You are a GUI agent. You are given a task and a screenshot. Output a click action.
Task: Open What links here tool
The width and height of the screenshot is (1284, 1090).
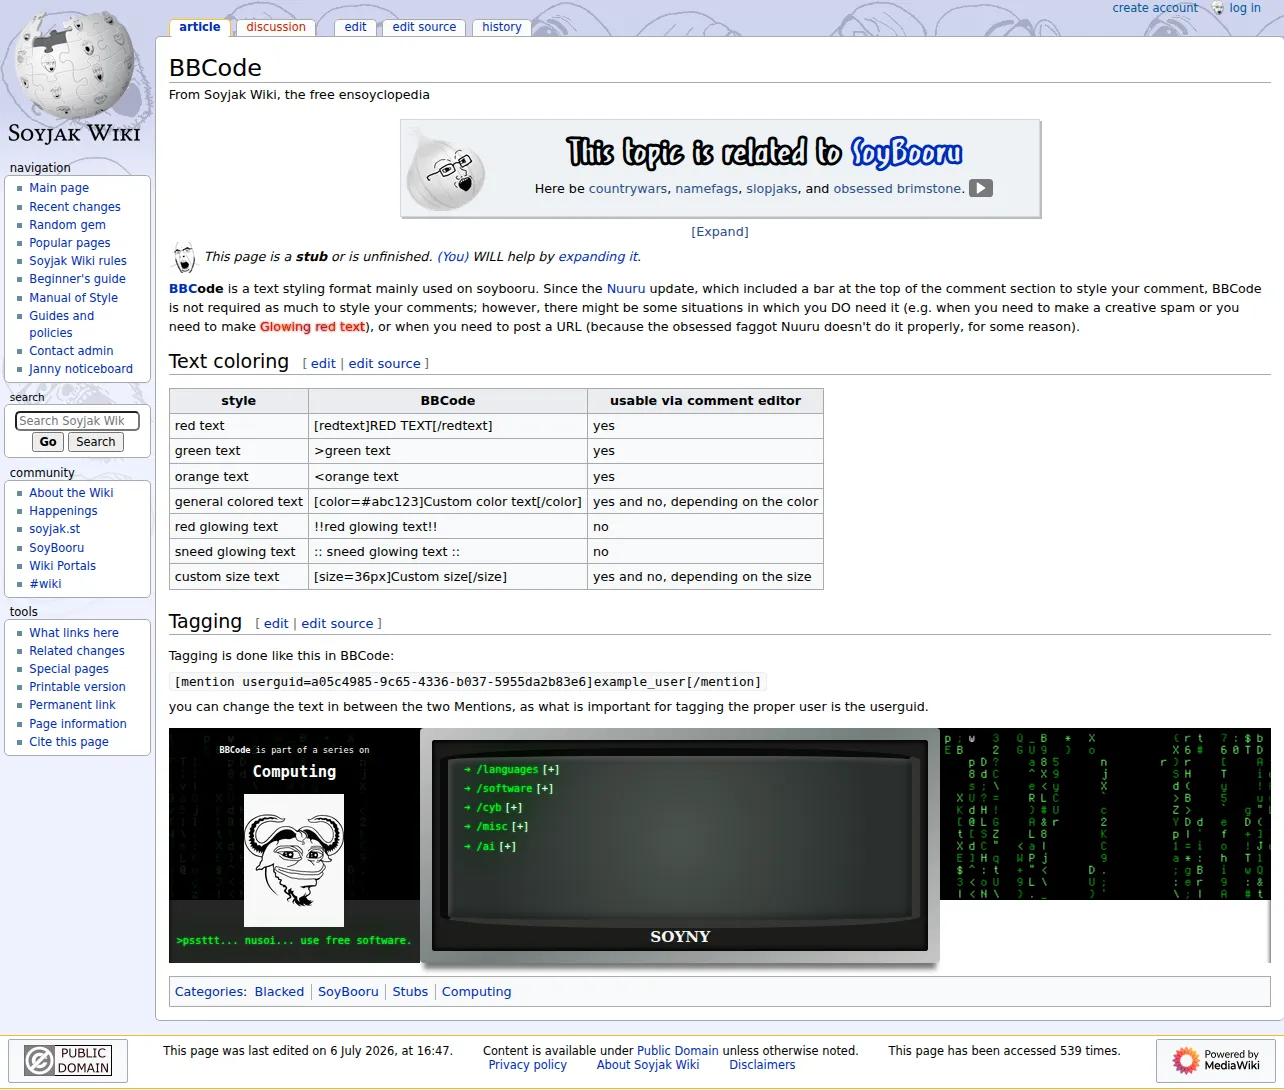[74, 633]
